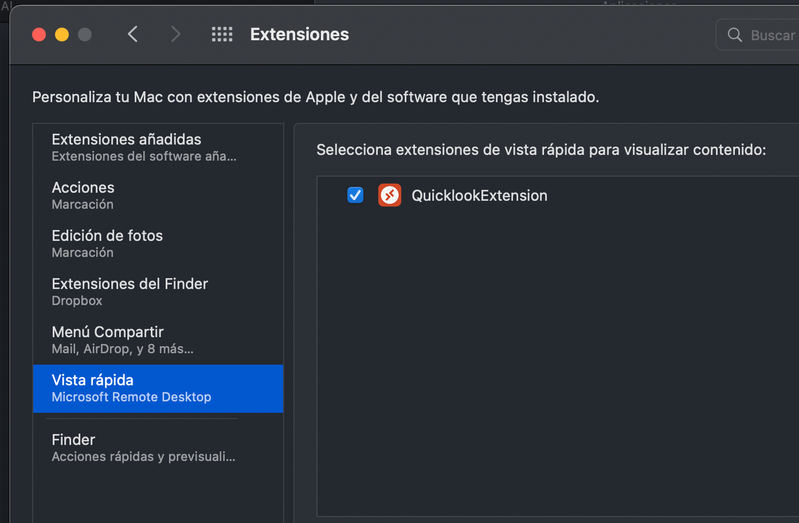Screen dimensions: 799x523
Task: Click the Extensiones window title
Action: coord(299,34)
